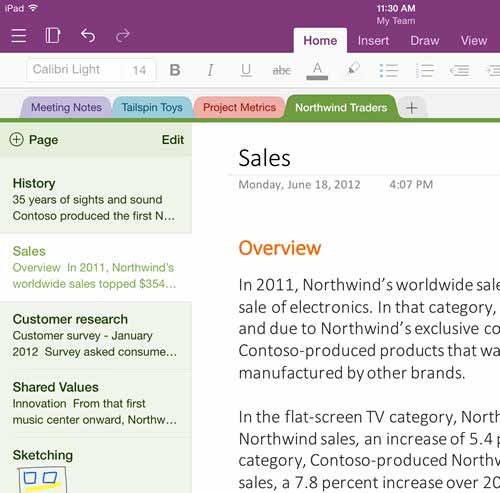Tap Edit in the page list
The height and width of the screenshot is (493, 500).
[x=173, y=140]
